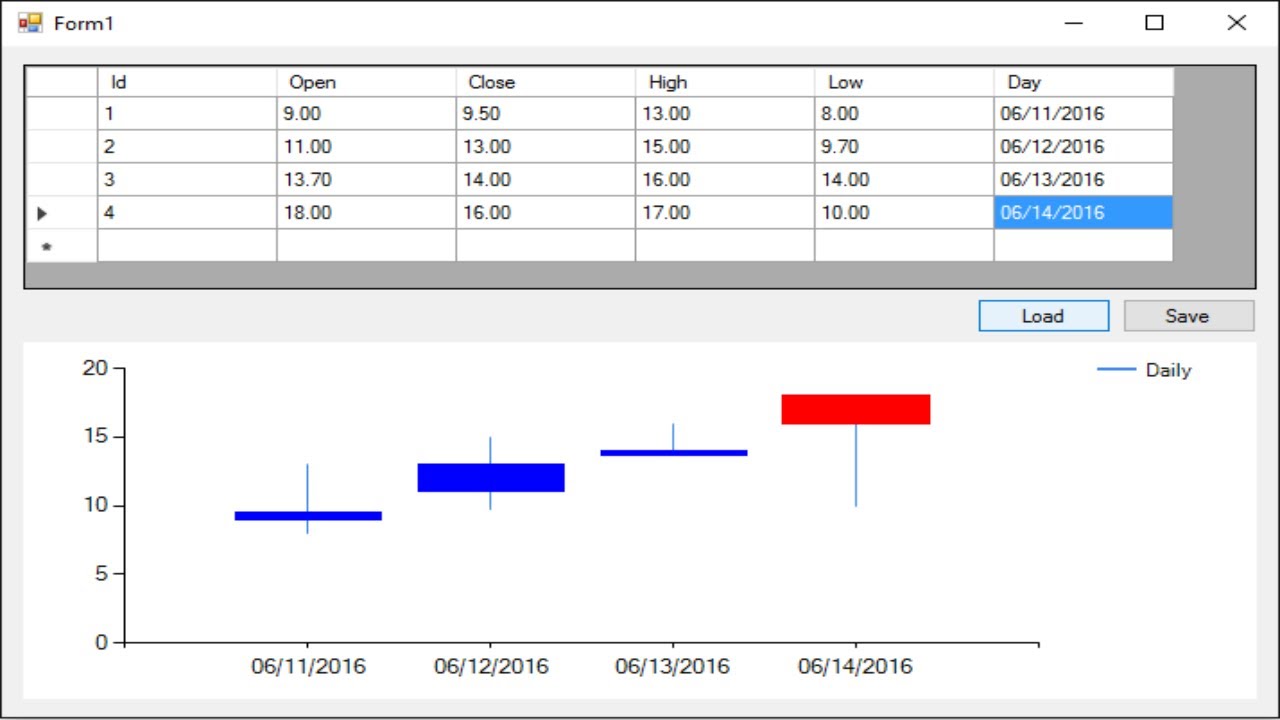Select Open cell with value 18.00
The height and width of the screenshot is (720, 1280).
[x=366, y=213]
